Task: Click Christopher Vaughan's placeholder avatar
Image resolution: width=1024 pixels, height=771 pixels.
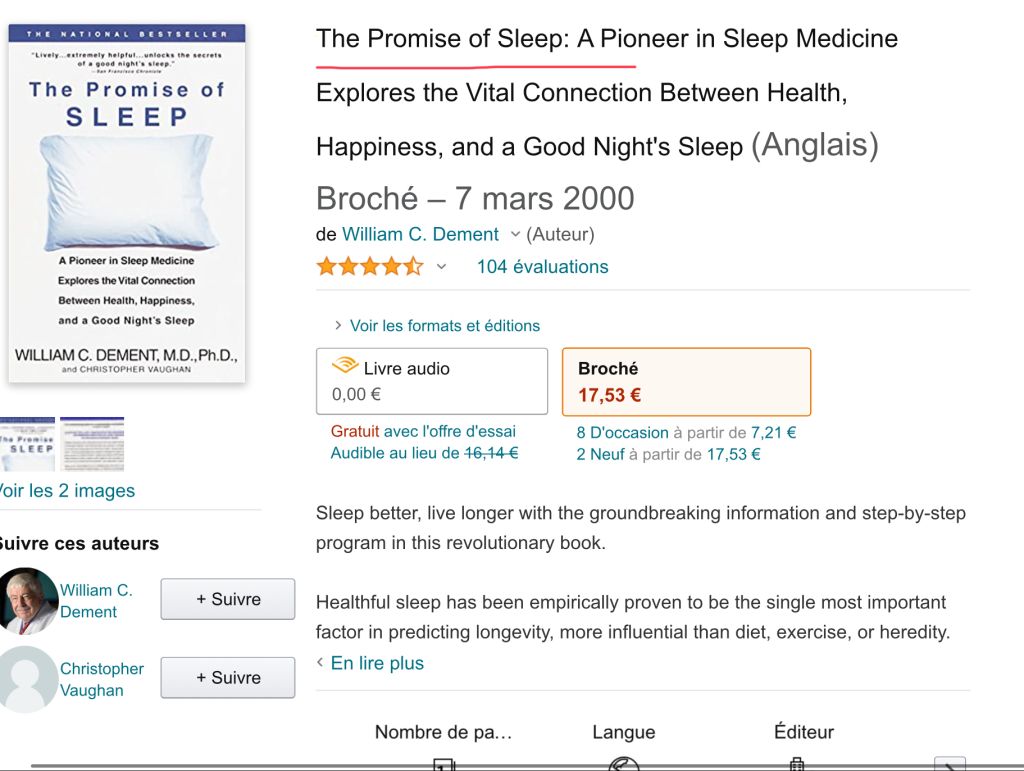Action: point(27,679)
